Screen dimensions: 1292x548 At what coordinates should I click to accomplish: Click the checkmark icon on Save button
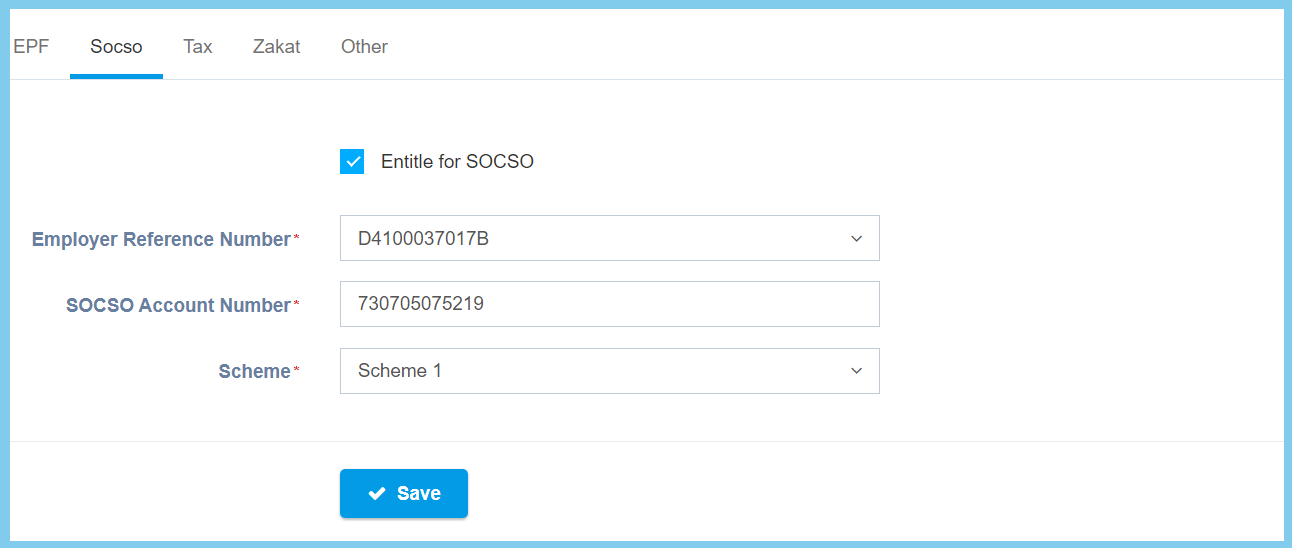pos(377,494)
